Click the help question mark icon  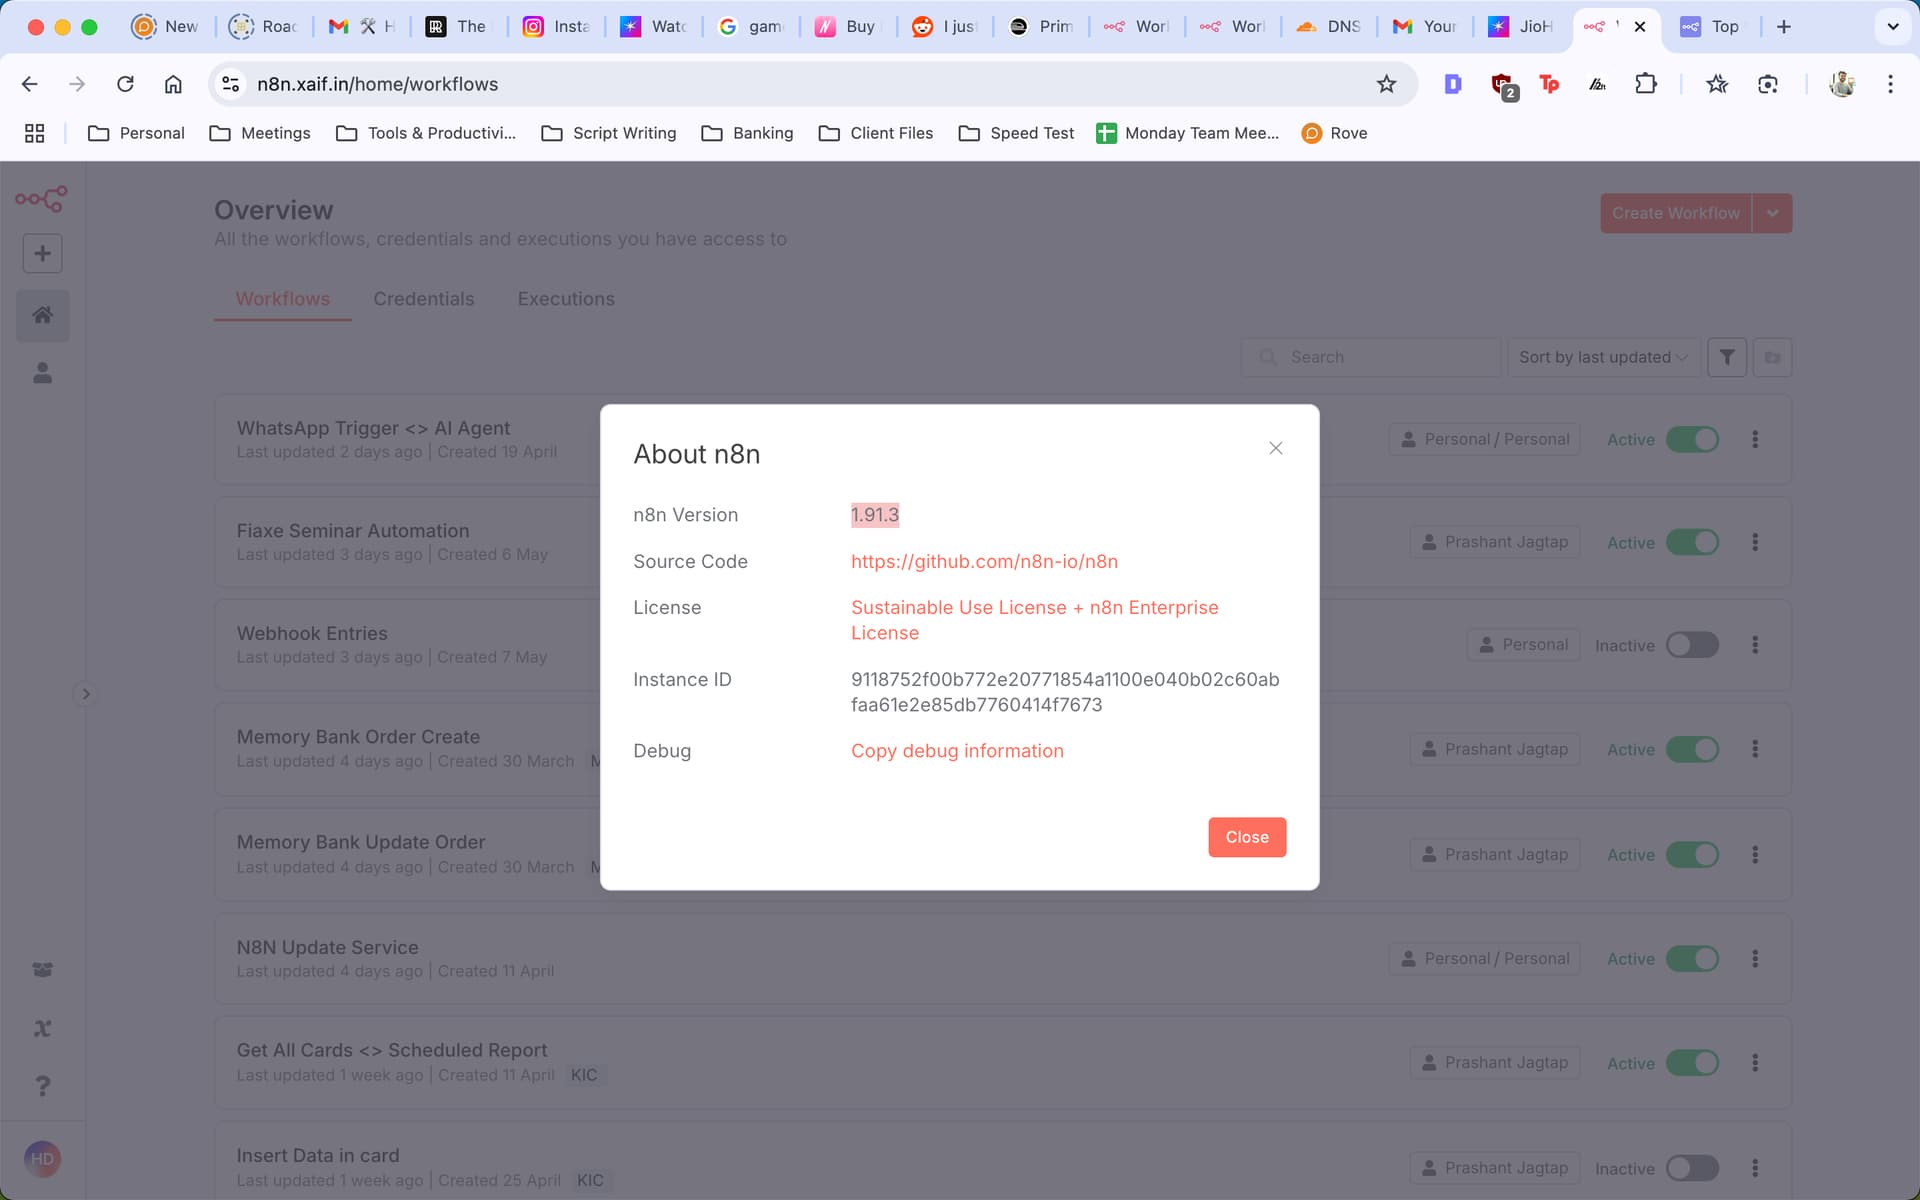[x=42, y=1086]
